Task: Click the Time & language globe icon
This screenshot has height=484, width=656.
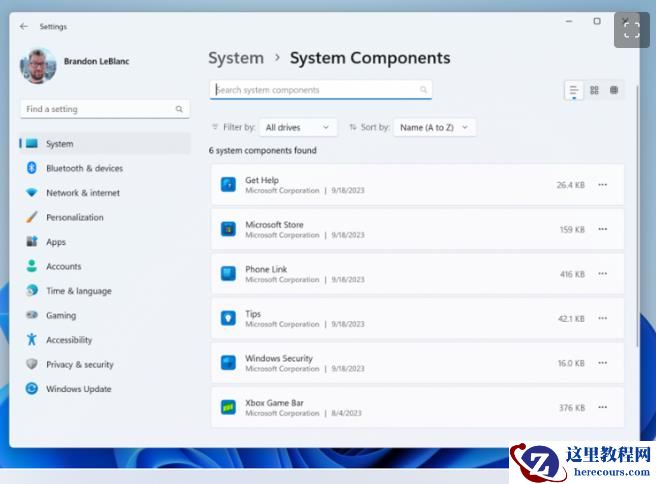Action: [x=32, y=290]
